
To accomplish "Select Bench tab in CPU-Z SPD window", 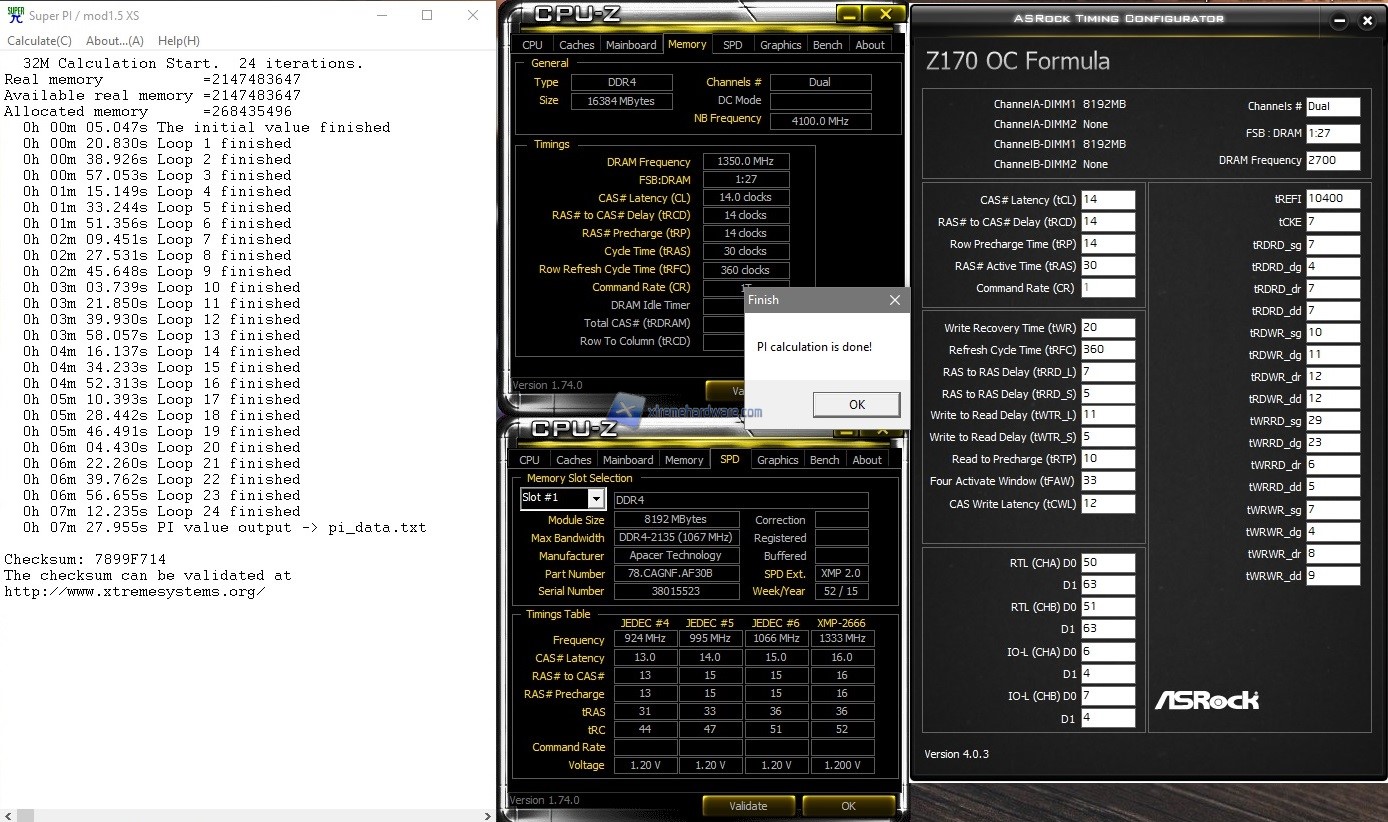I will click(x=824, y=460).
